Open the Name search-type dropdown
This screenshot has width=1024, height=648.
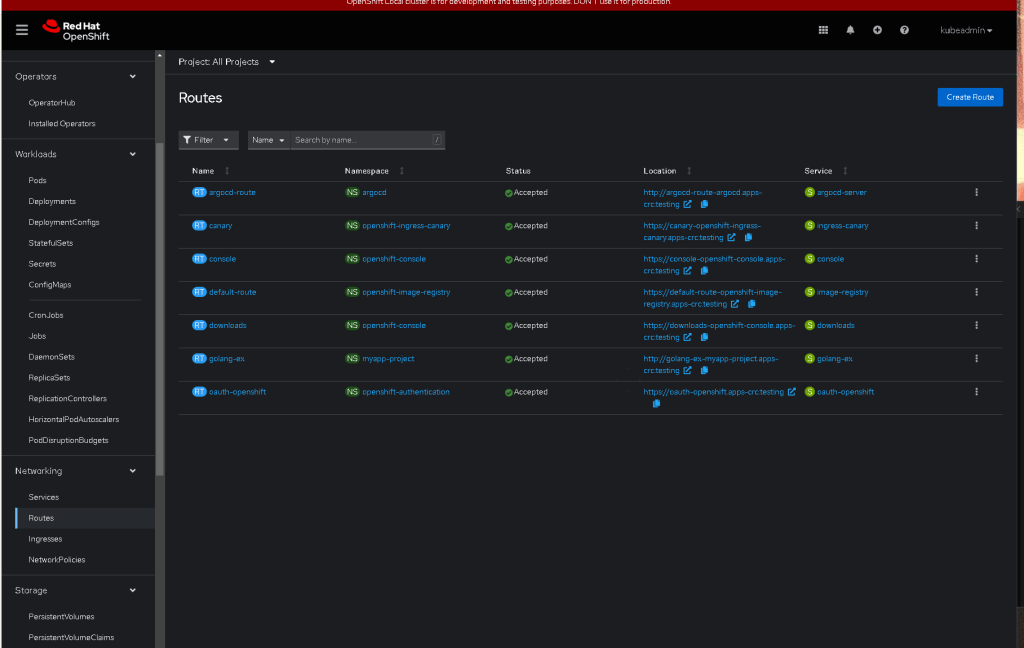point(268,140)
